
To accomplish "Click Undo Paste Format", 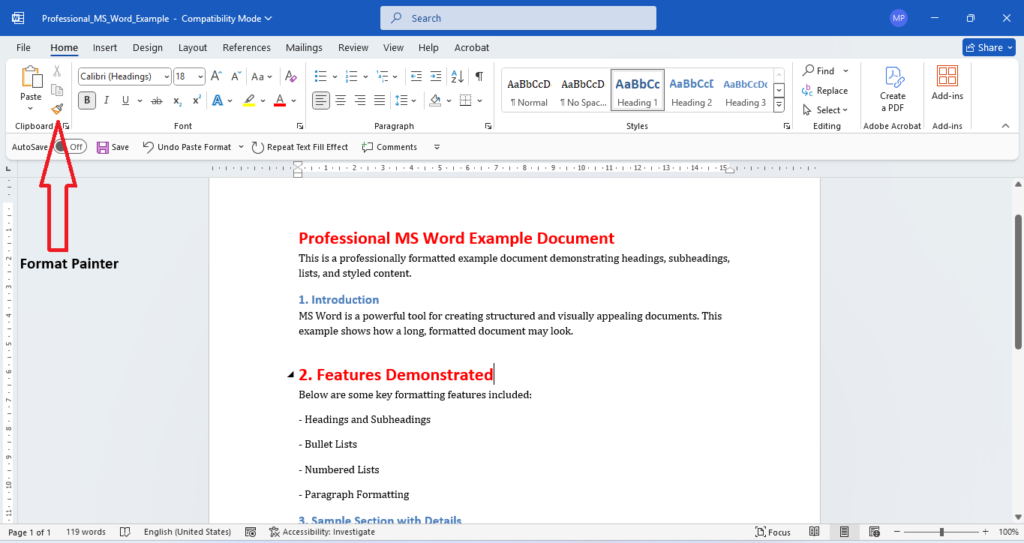I will click(x=187, y=148).
